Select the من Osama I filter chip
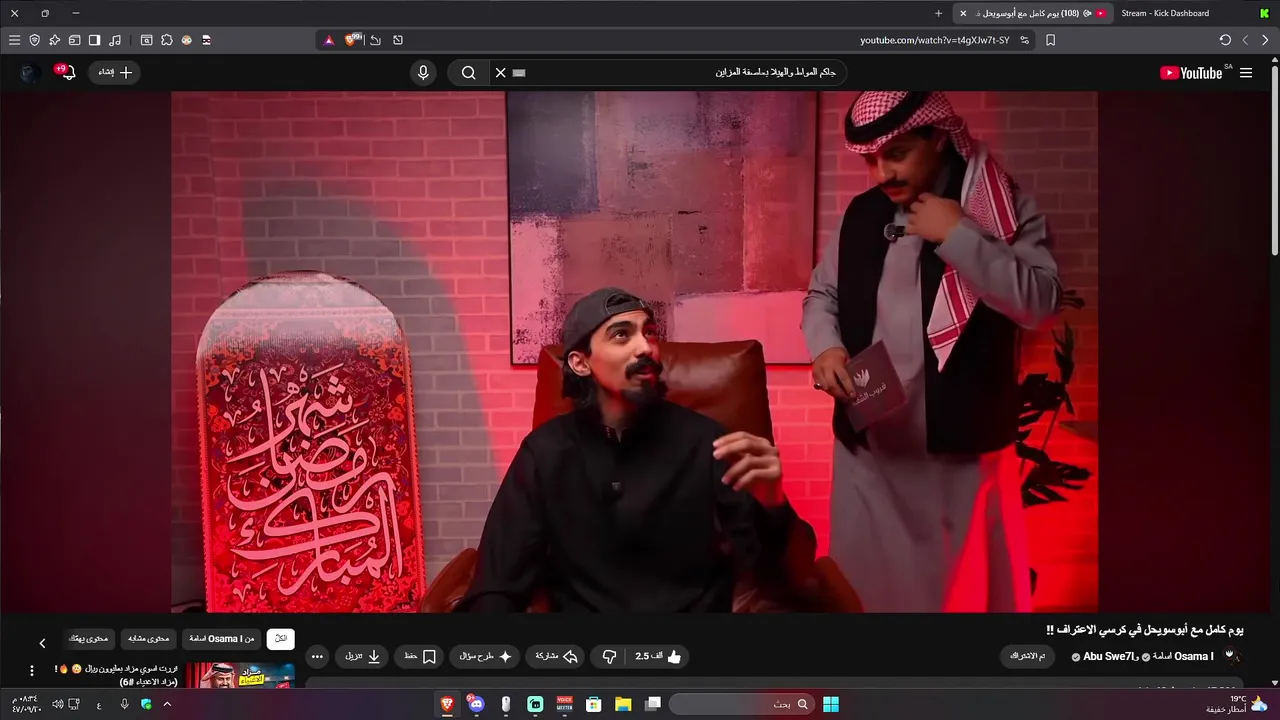Screen dimensions: 1280x720 pyautogui.click(x=222, y=638)
